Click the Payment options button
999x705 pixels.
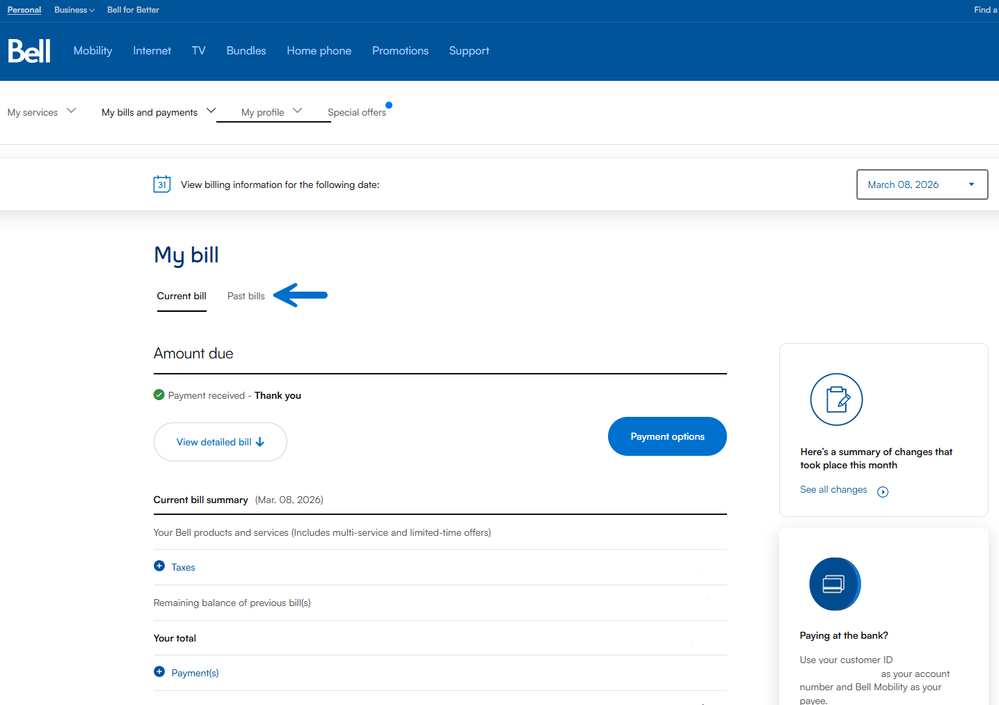click(667, 436)
